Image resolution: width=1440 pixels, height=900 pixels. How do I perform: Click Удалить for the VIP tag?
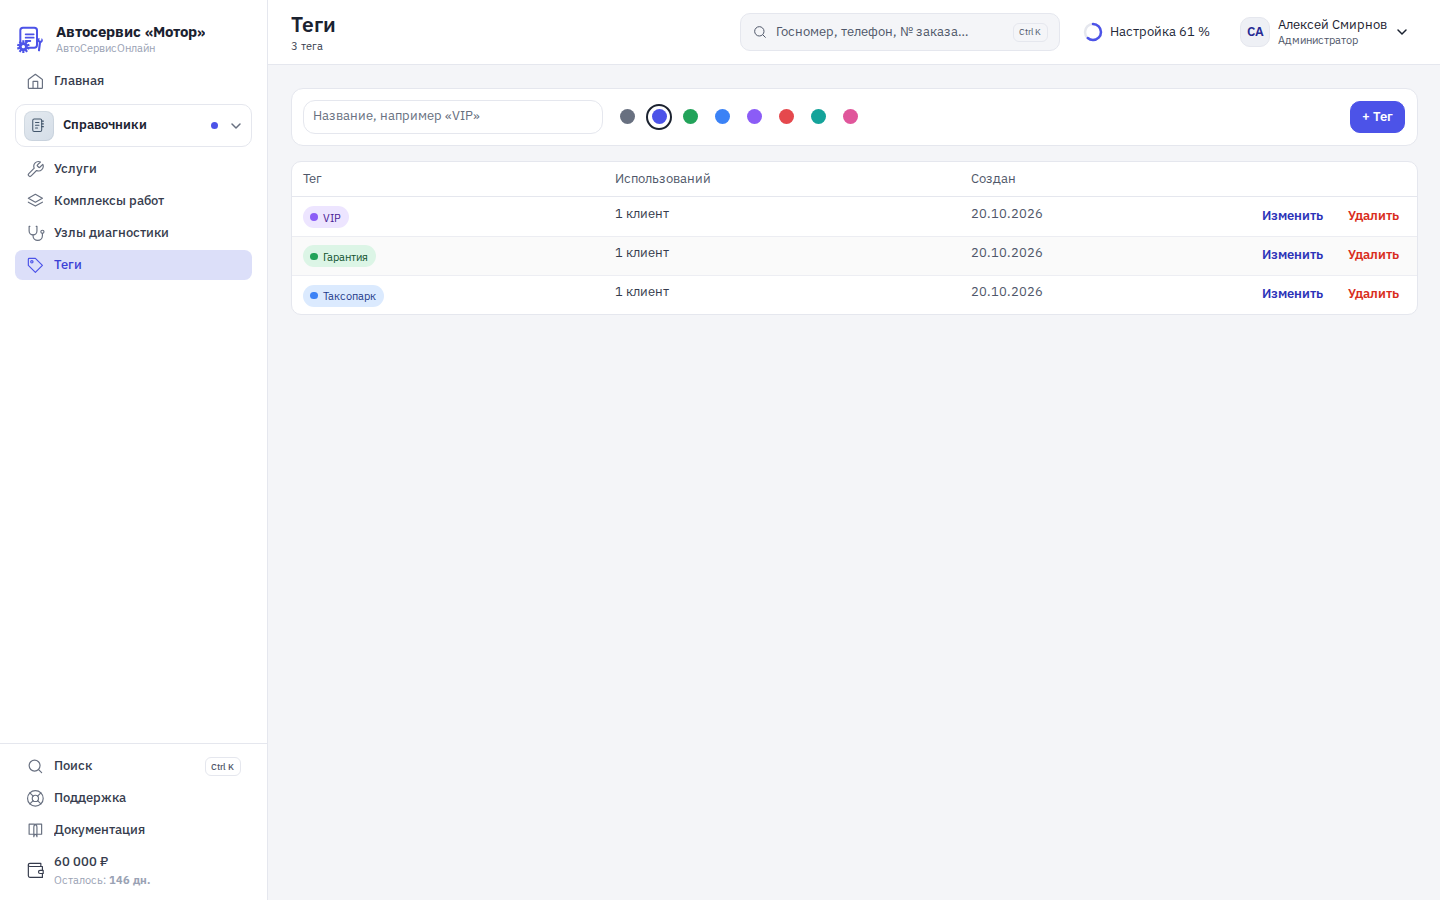[x=1373, y=216]
